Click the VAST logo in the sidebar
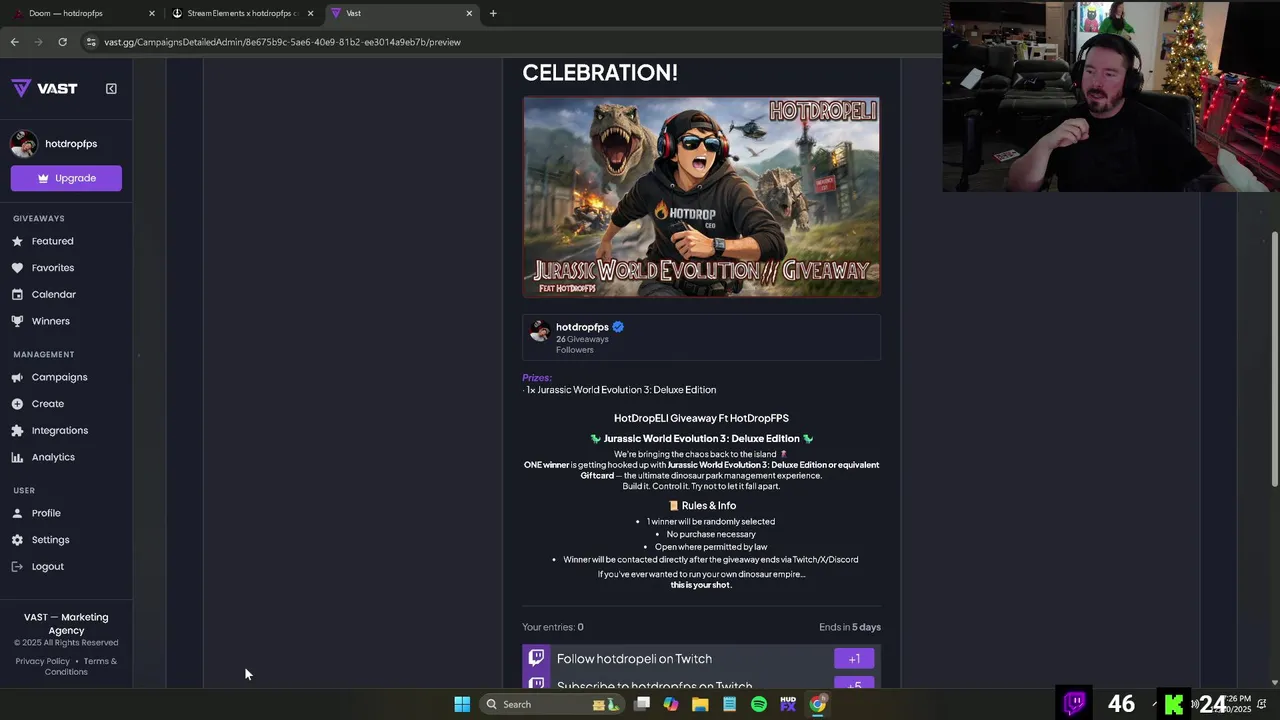The height and width of the screenshot is (720, 1280). (44, 88)
